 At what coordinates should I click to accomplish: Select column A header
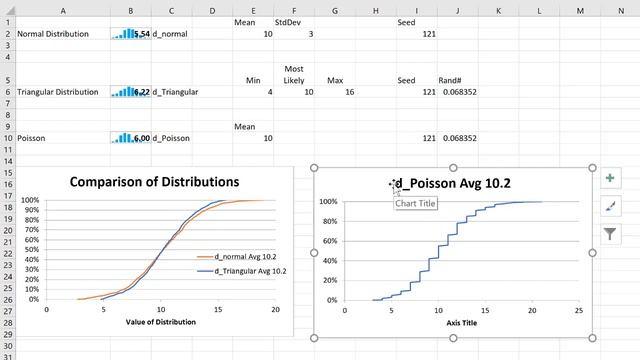63,11
